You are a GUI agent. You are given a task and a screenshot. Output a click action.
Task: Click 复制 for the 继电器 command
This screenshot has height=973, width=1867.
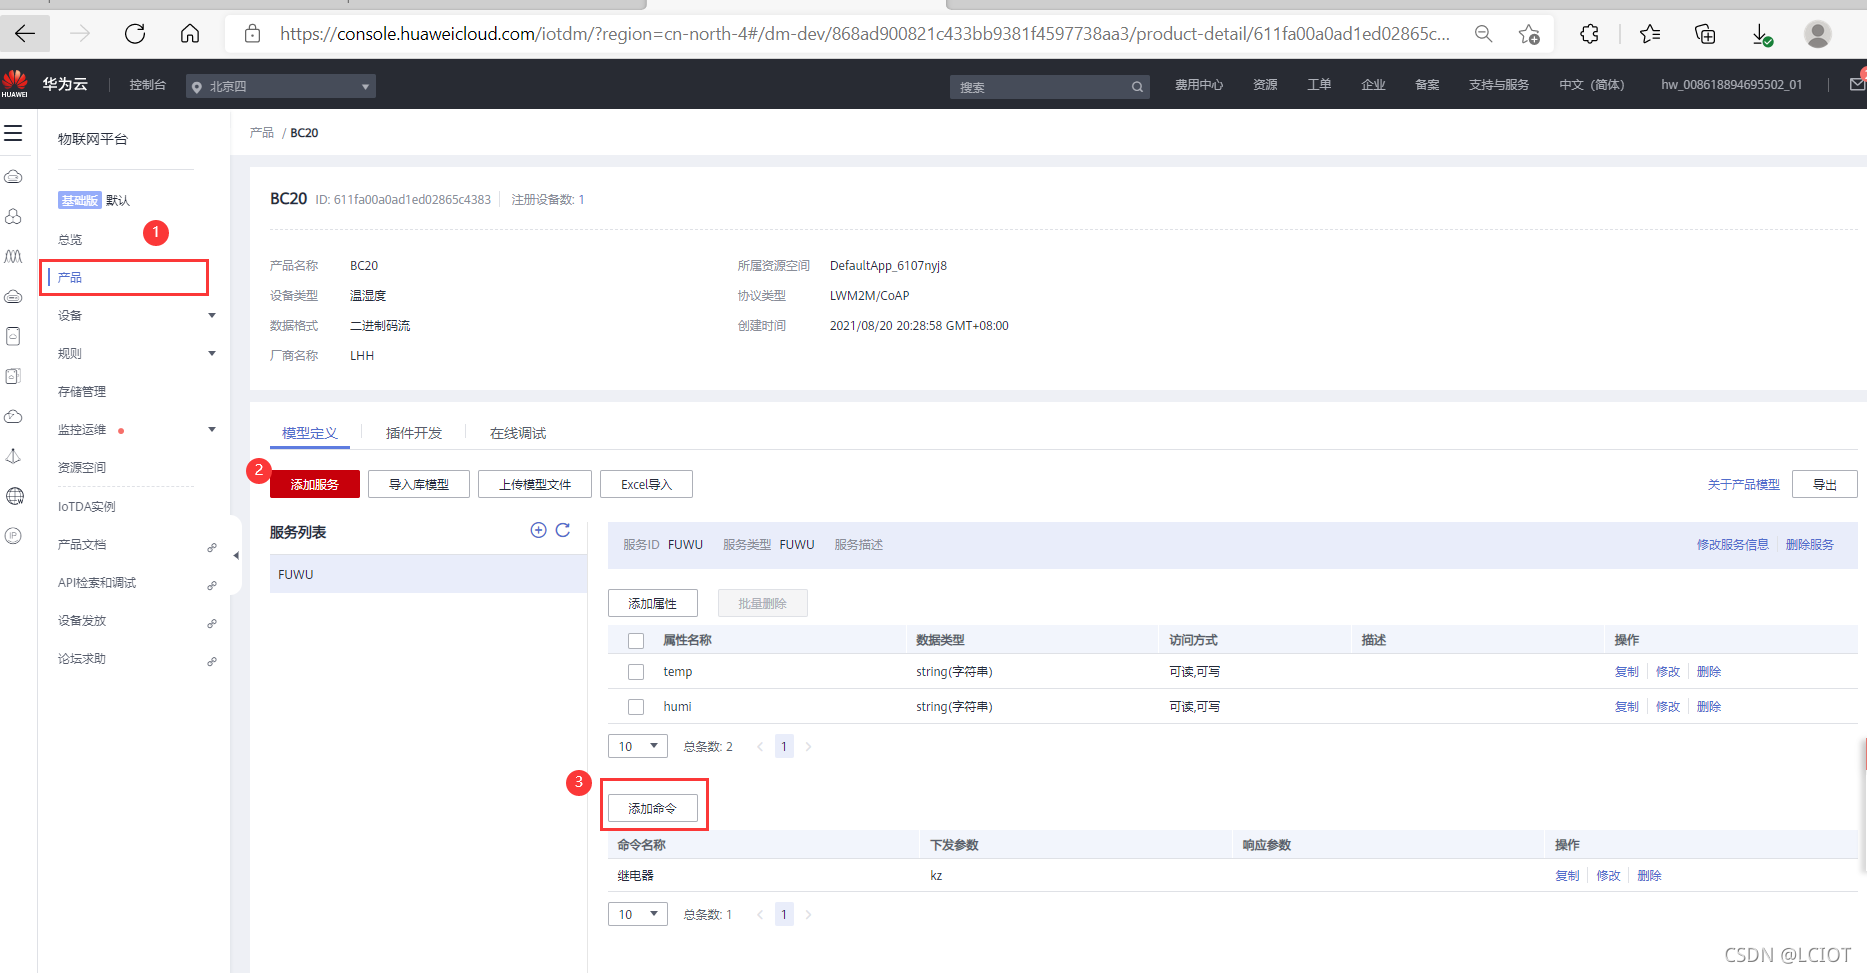coord(1568,876)
